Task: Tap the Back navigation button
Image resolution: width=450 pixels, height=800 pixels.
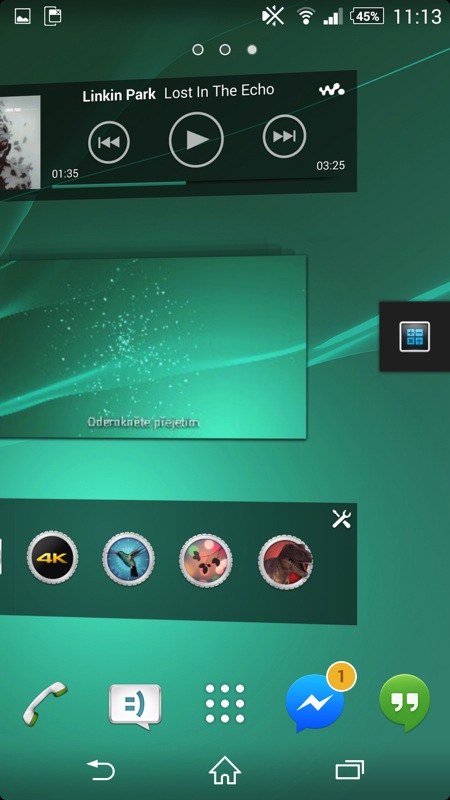Action: tap(101, 770)
